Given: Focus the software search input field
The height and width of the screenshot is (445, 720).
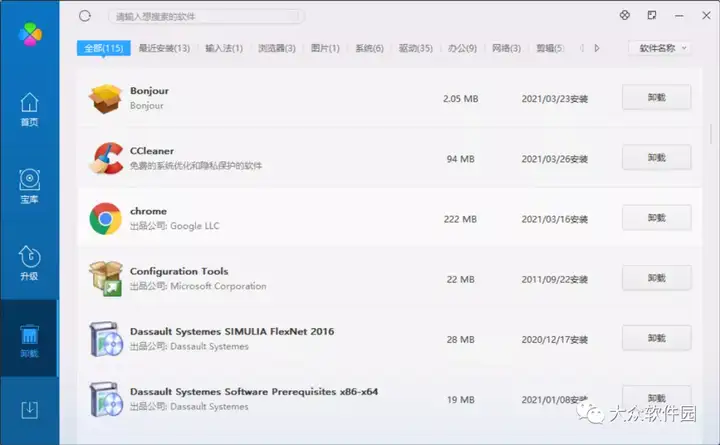Looking at the screenshot, I should coord(207,17).
